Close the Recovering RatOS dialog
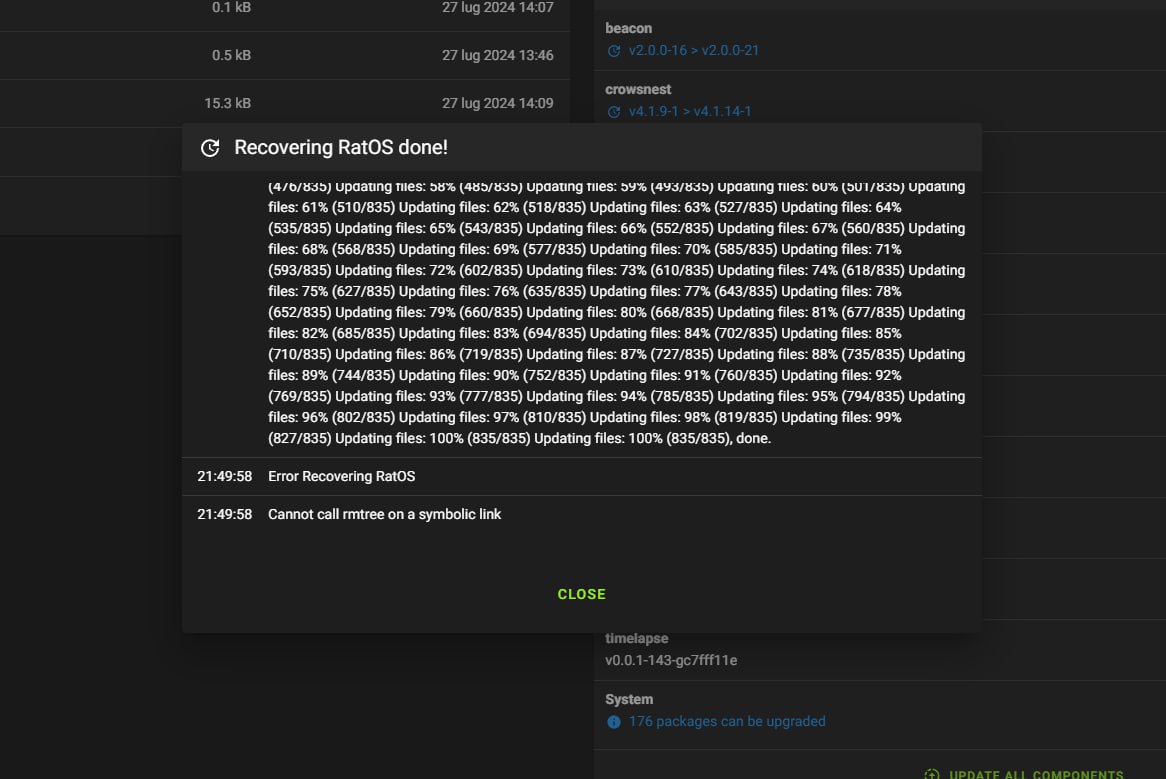This screenshot has width=1166, height=779. (x=582, y=594)
